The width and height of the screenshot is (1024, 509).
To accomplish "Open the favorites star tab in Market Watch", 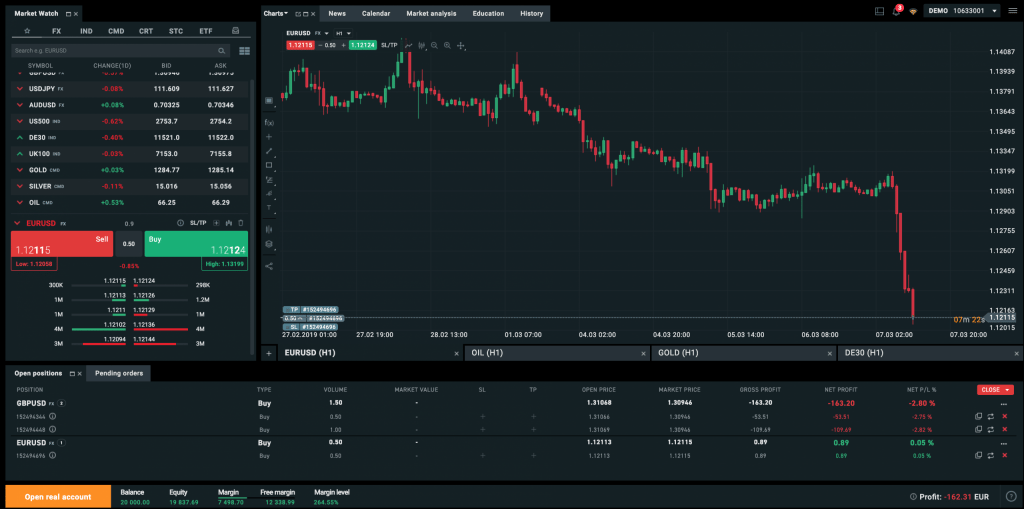I will click(x=27, y=31).
